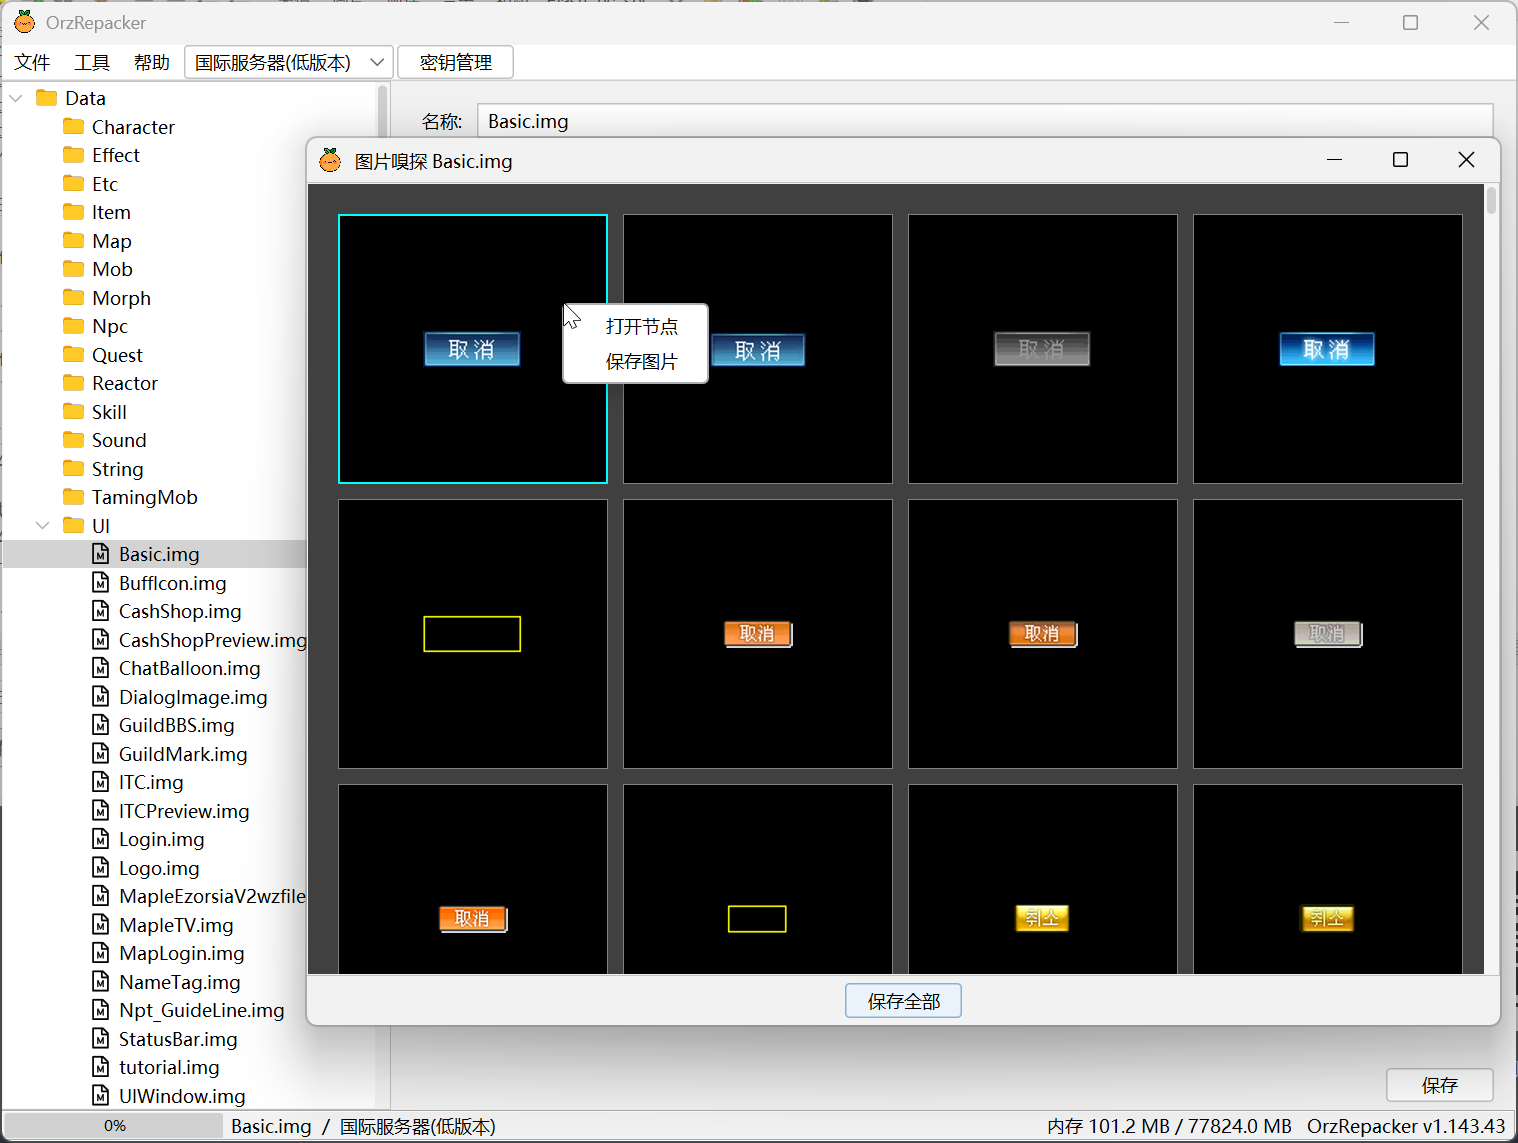Click the Mob folder icon
The image size is (1518, 1143).
(73, 269)
